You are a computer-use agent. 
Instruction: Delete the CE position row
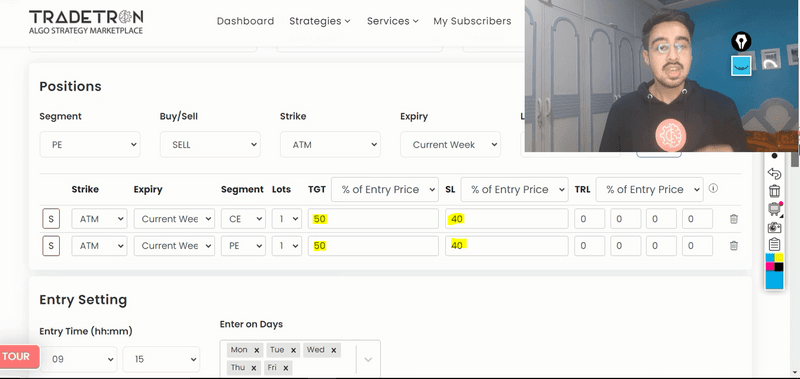(x=734, y=219)
